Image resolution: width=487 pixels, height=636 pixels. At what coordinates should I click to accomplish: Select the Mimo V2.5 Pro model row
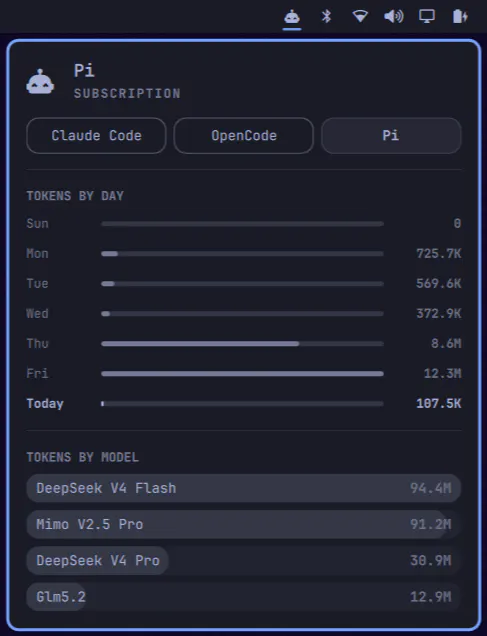[244, 524]
